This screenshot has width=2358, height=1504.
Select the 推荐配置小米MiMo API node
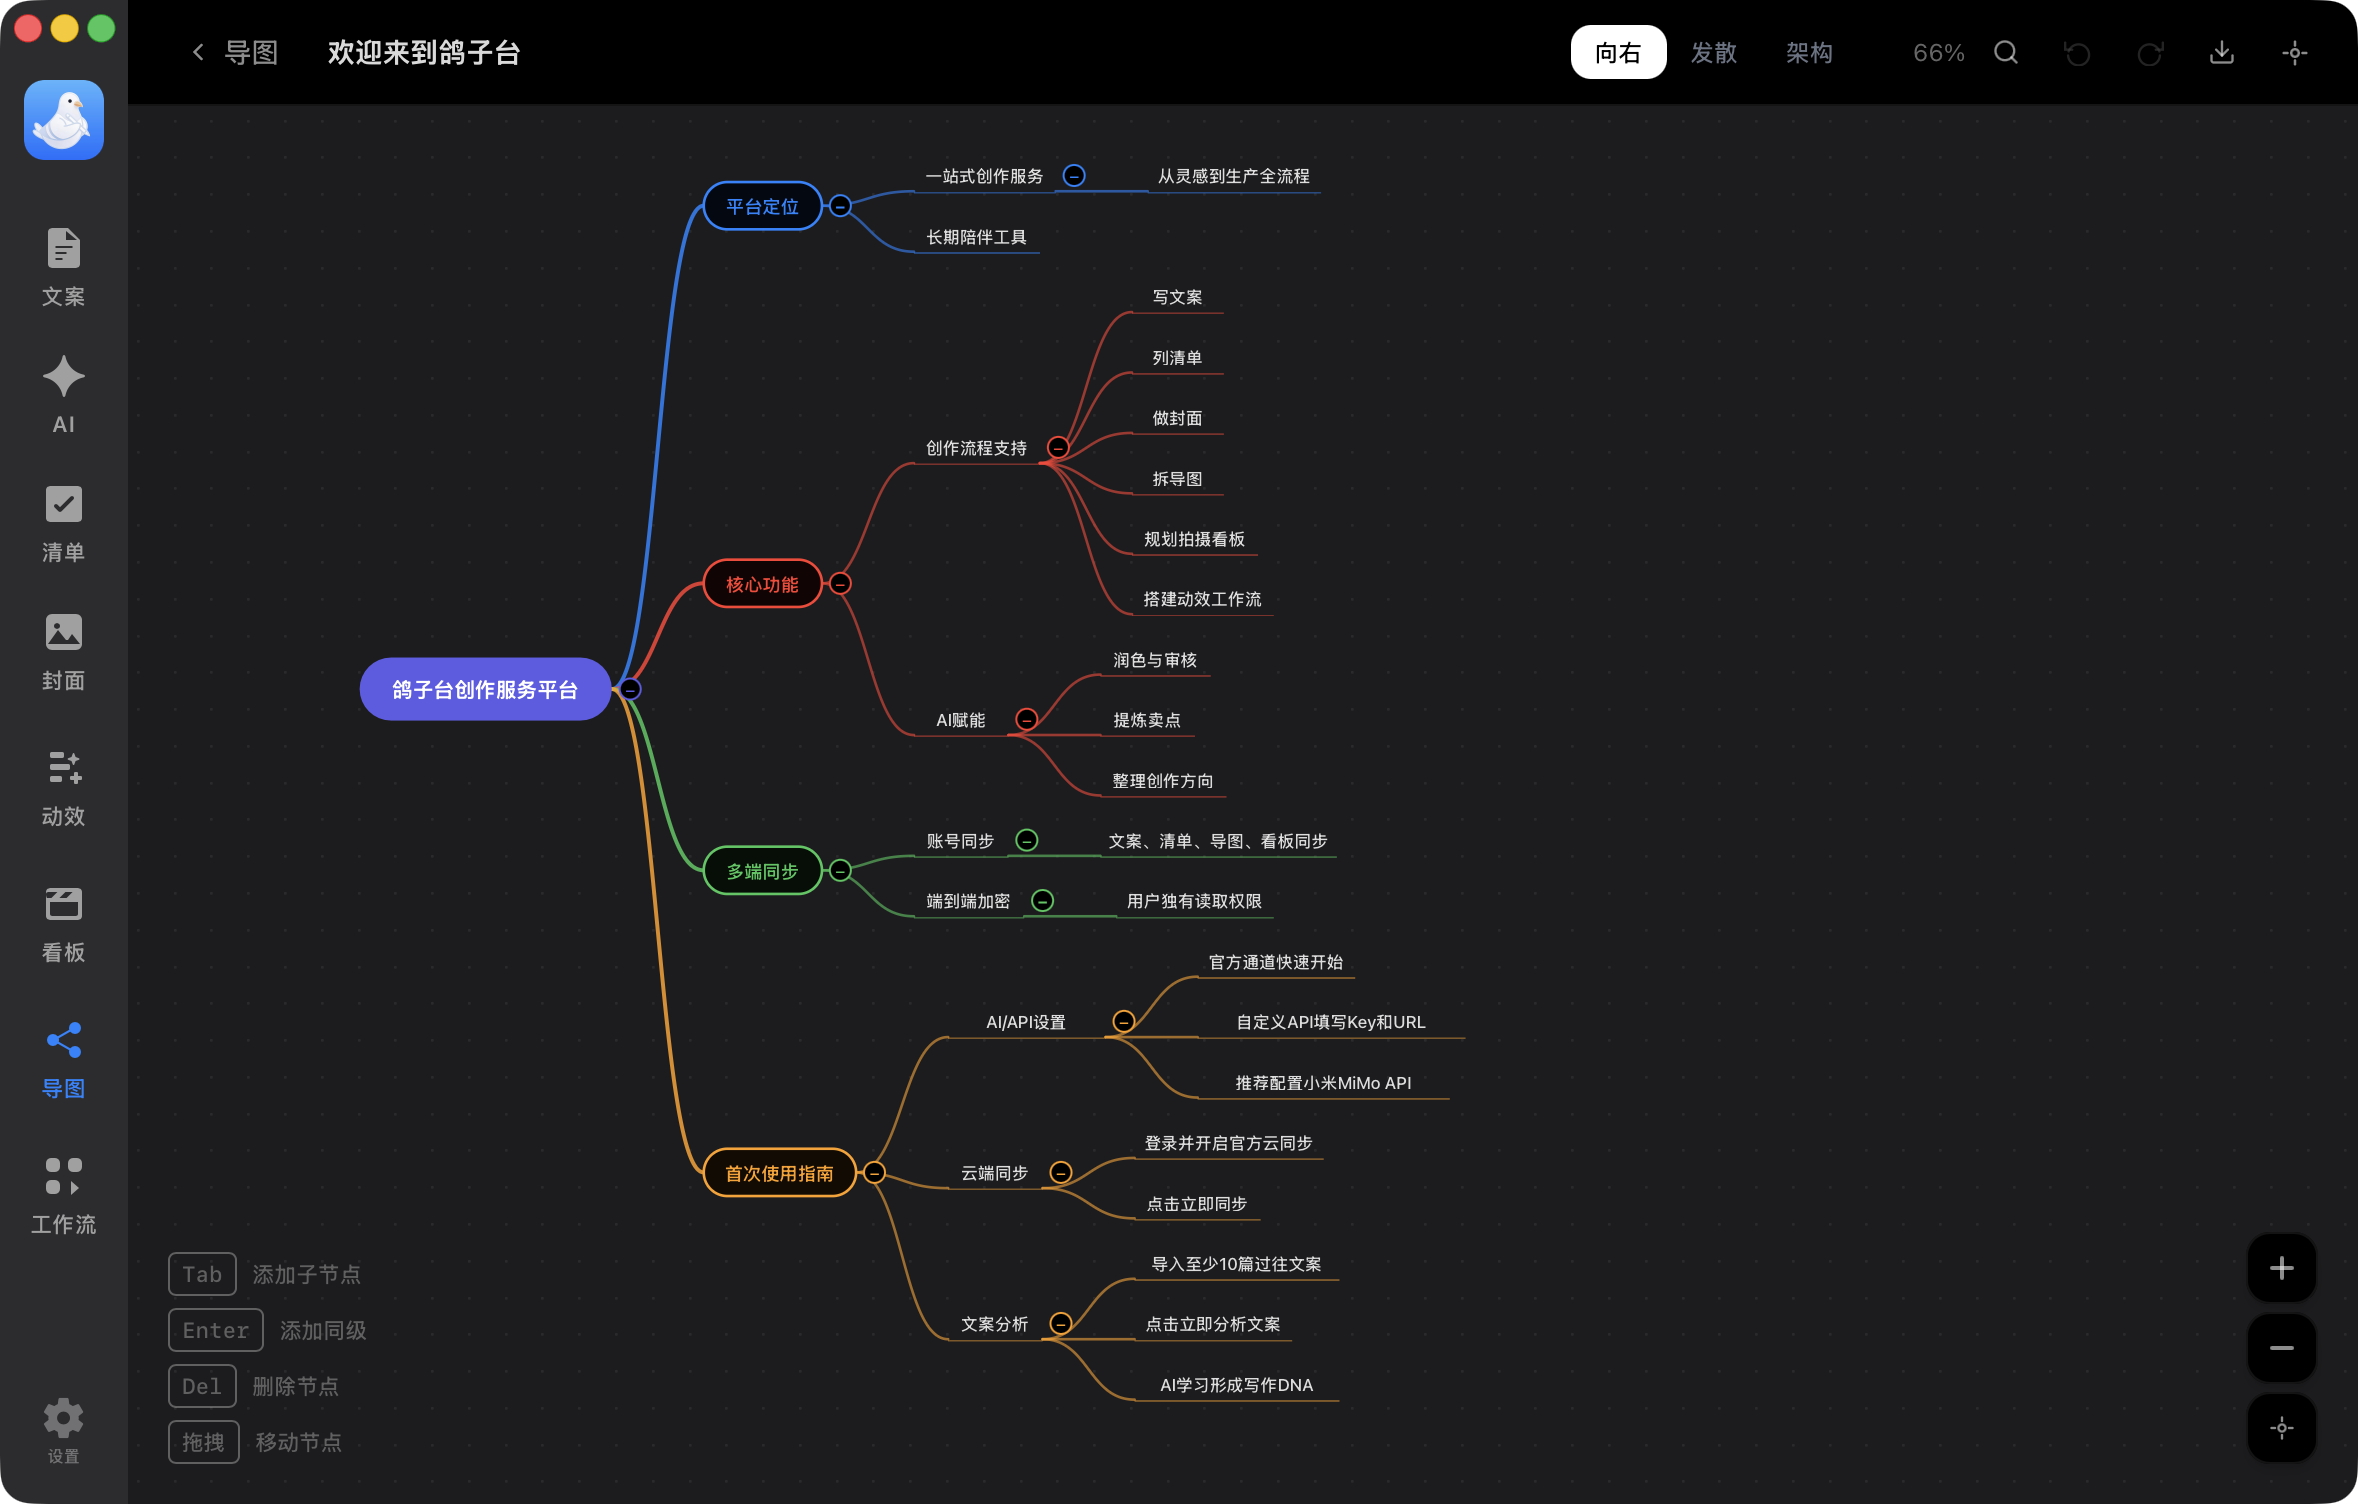[1323, 1083]
